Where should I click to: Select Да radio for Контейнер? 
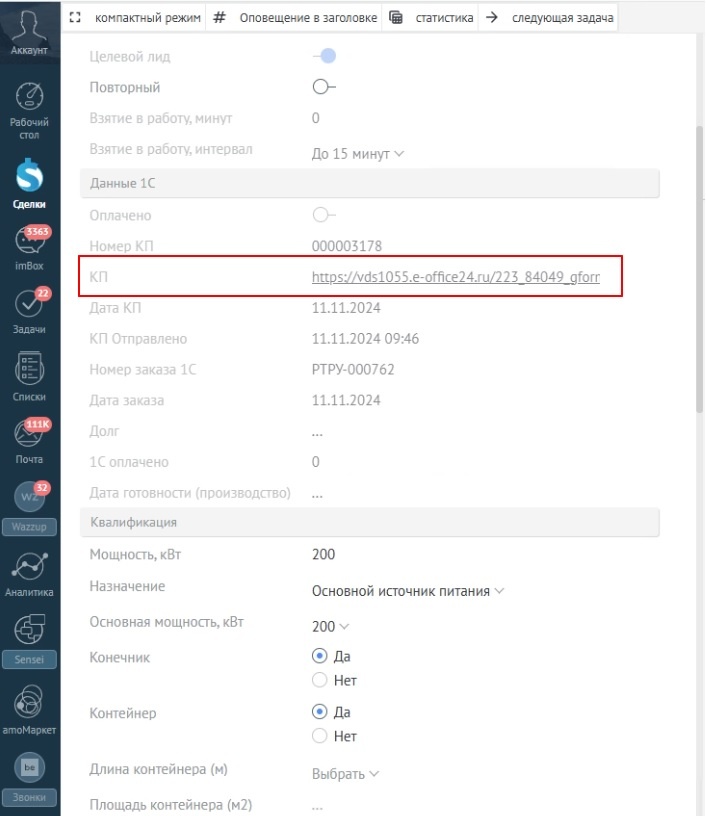(x=320, y=712)
